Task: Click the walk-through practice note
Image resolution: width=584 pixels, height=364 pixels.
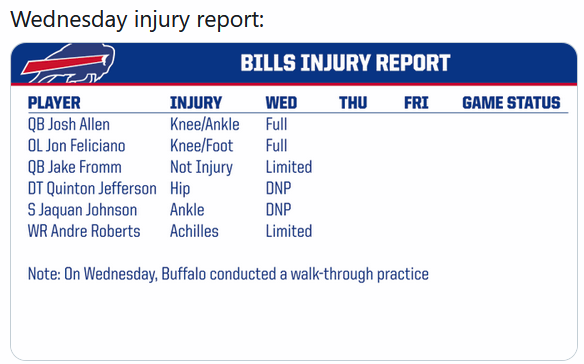Action: (x=228, y=275)
